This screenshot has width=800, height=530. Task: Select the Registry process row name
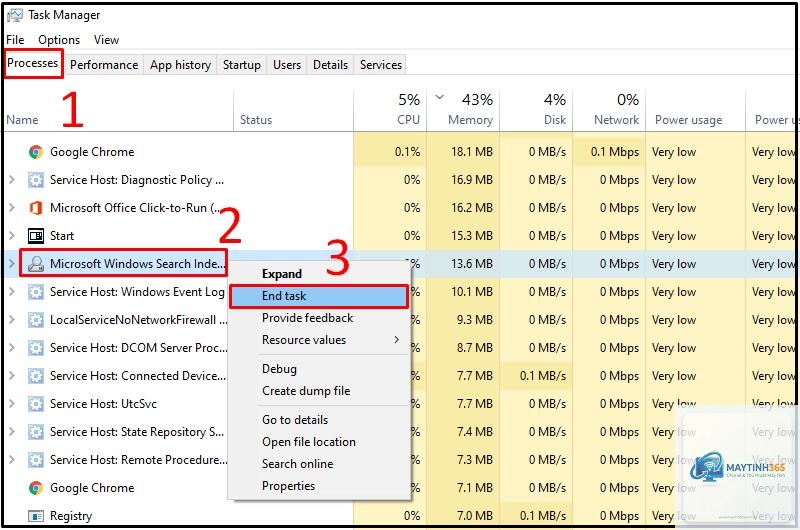tap(71, 516)
